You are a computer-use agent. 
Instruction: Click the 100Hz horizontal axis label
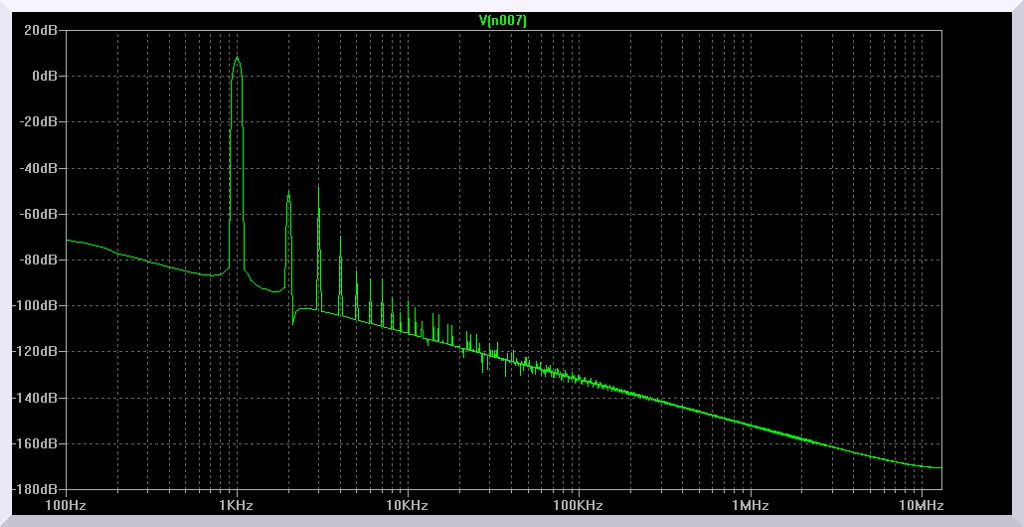click(66, 505)
